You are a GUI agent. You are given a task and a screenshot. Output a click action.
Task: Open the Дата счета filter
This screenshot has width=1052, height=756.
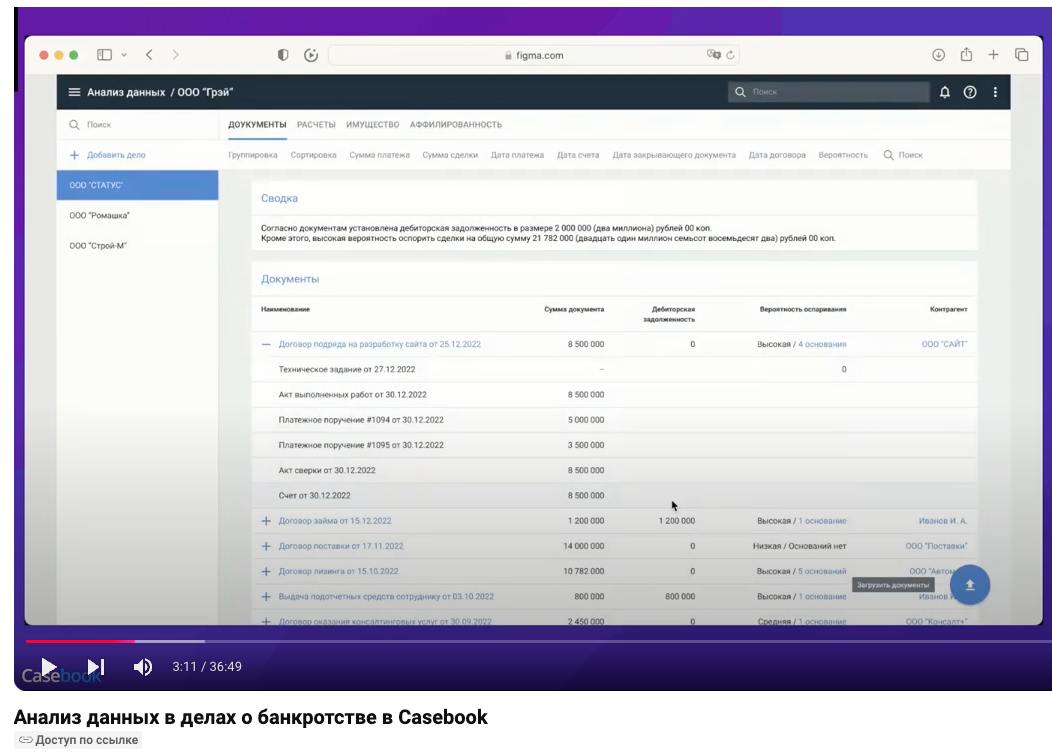point(578,155)
